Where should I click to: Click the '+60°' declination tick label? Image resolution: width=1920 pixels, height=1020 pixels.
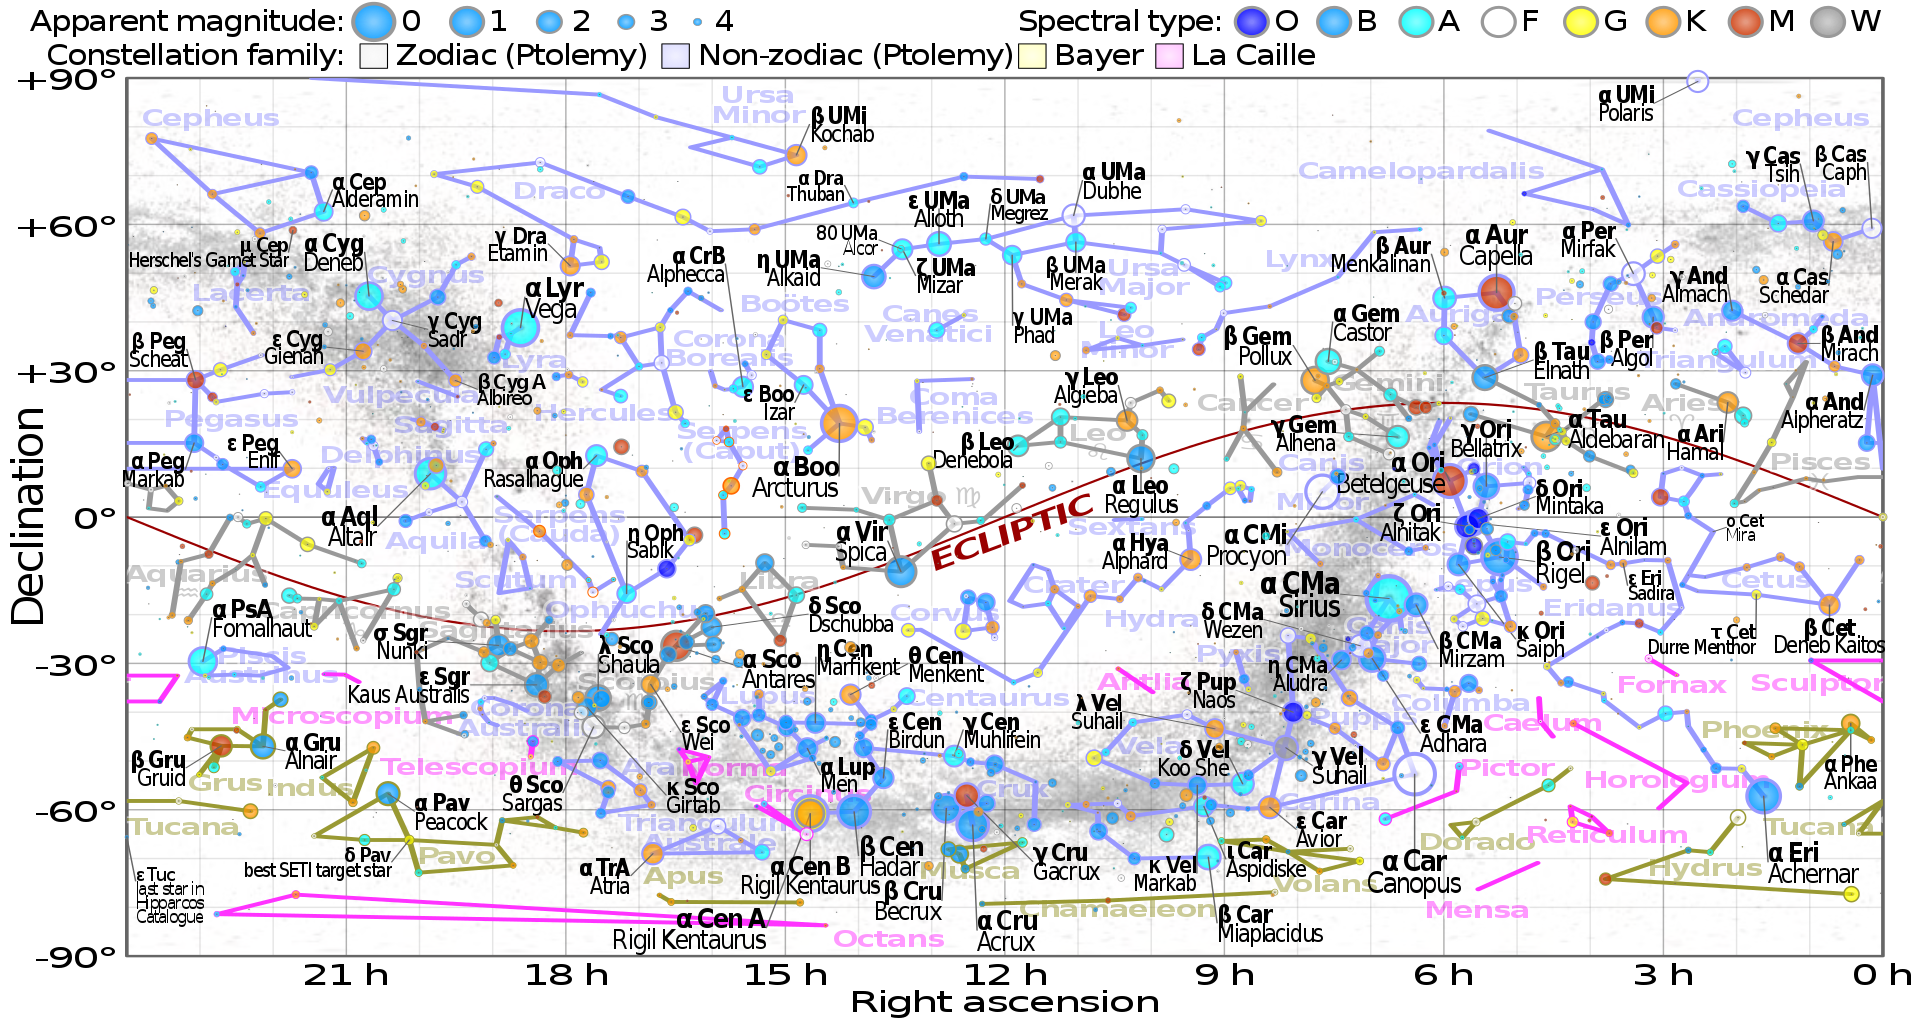(x=66, y=227)
